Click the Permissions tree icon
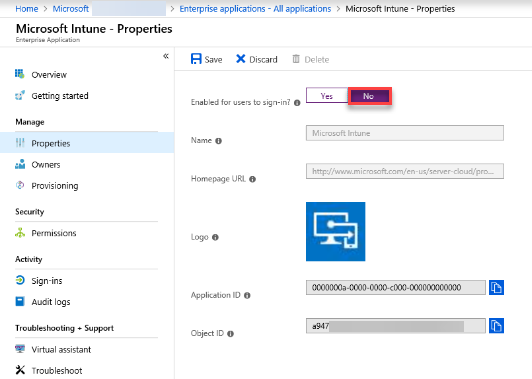This screenshot has height=379, width=532. 20,233
